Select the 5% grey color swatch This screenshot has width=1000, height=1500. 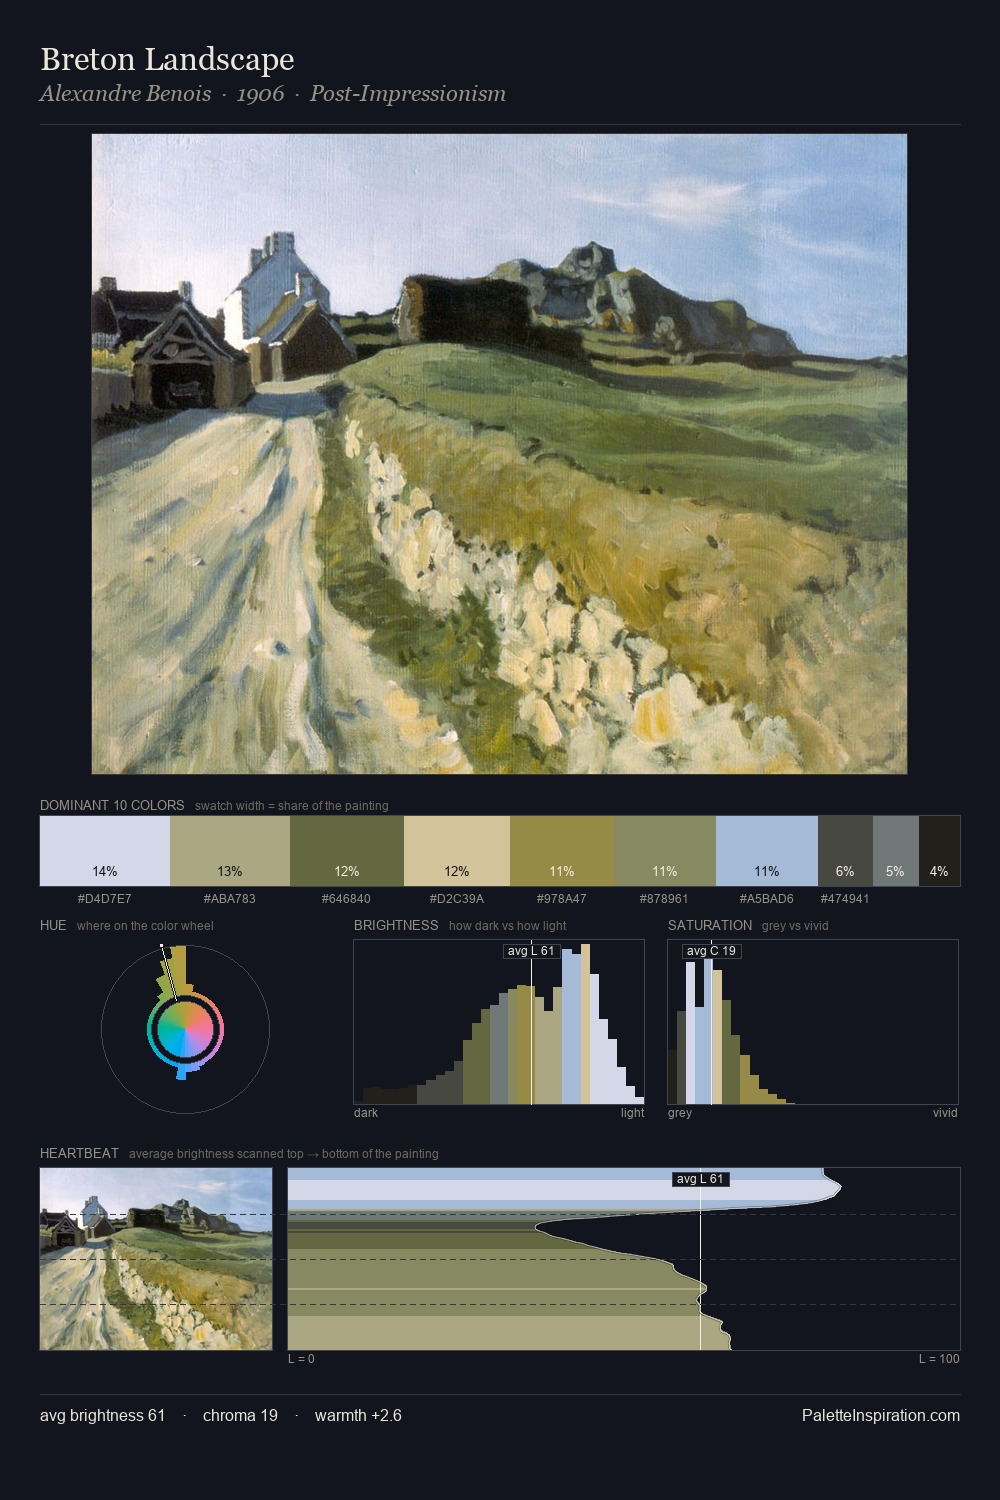pyautogui.click(x=895, y=851)
